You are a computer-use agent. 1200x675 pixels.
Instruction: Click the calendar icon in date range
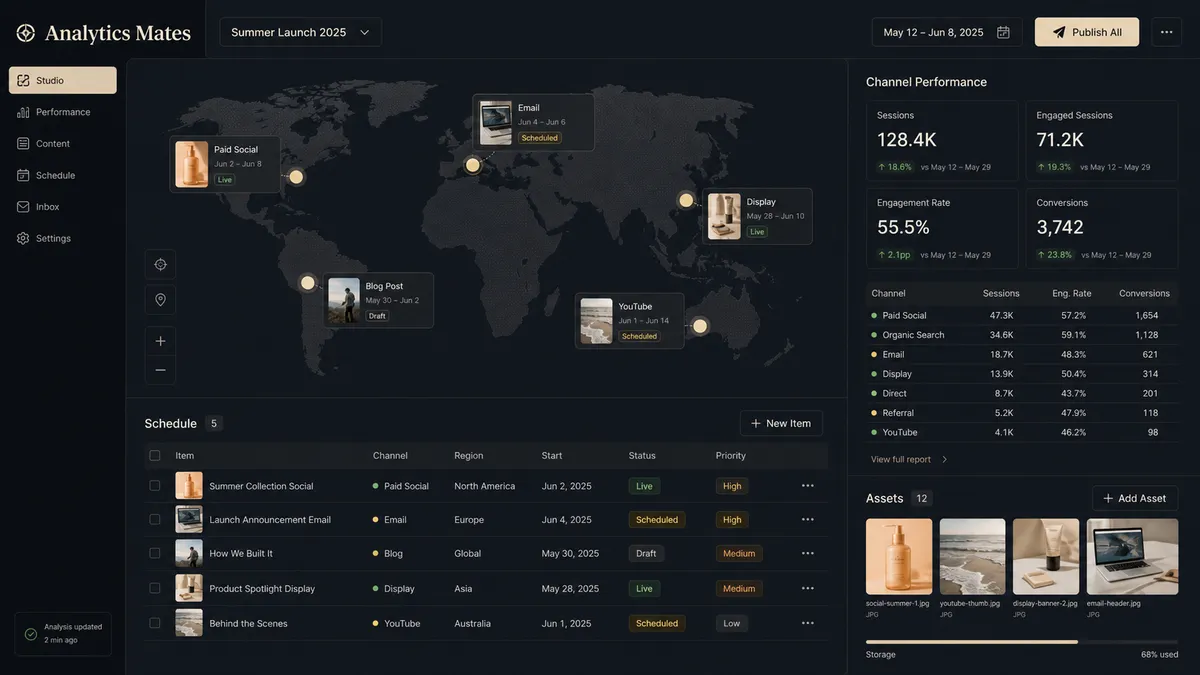pos(1003,32)
